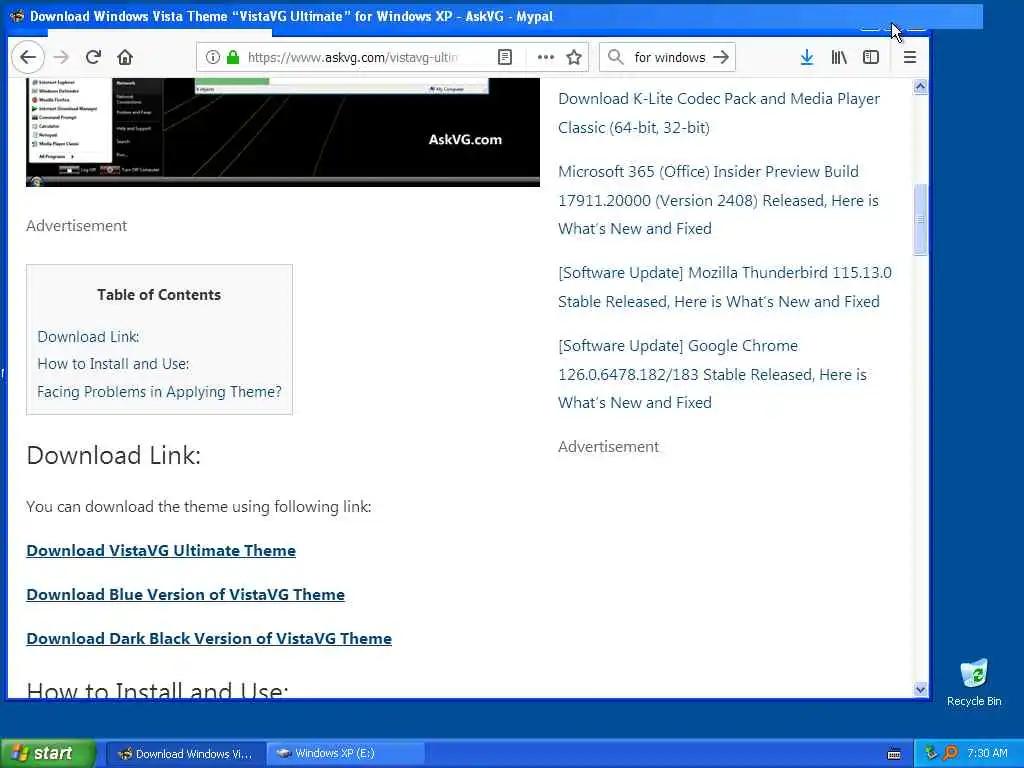Open the browser home page

(125, 57)
